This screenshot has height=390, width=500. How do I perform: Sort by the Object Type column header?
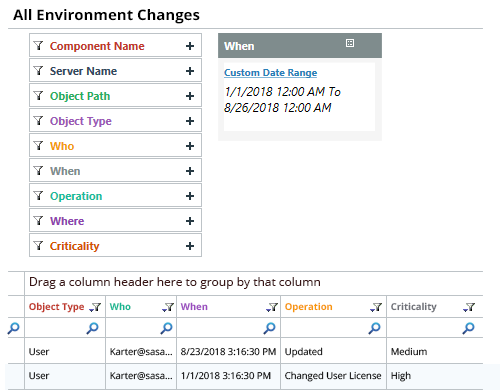56,307
